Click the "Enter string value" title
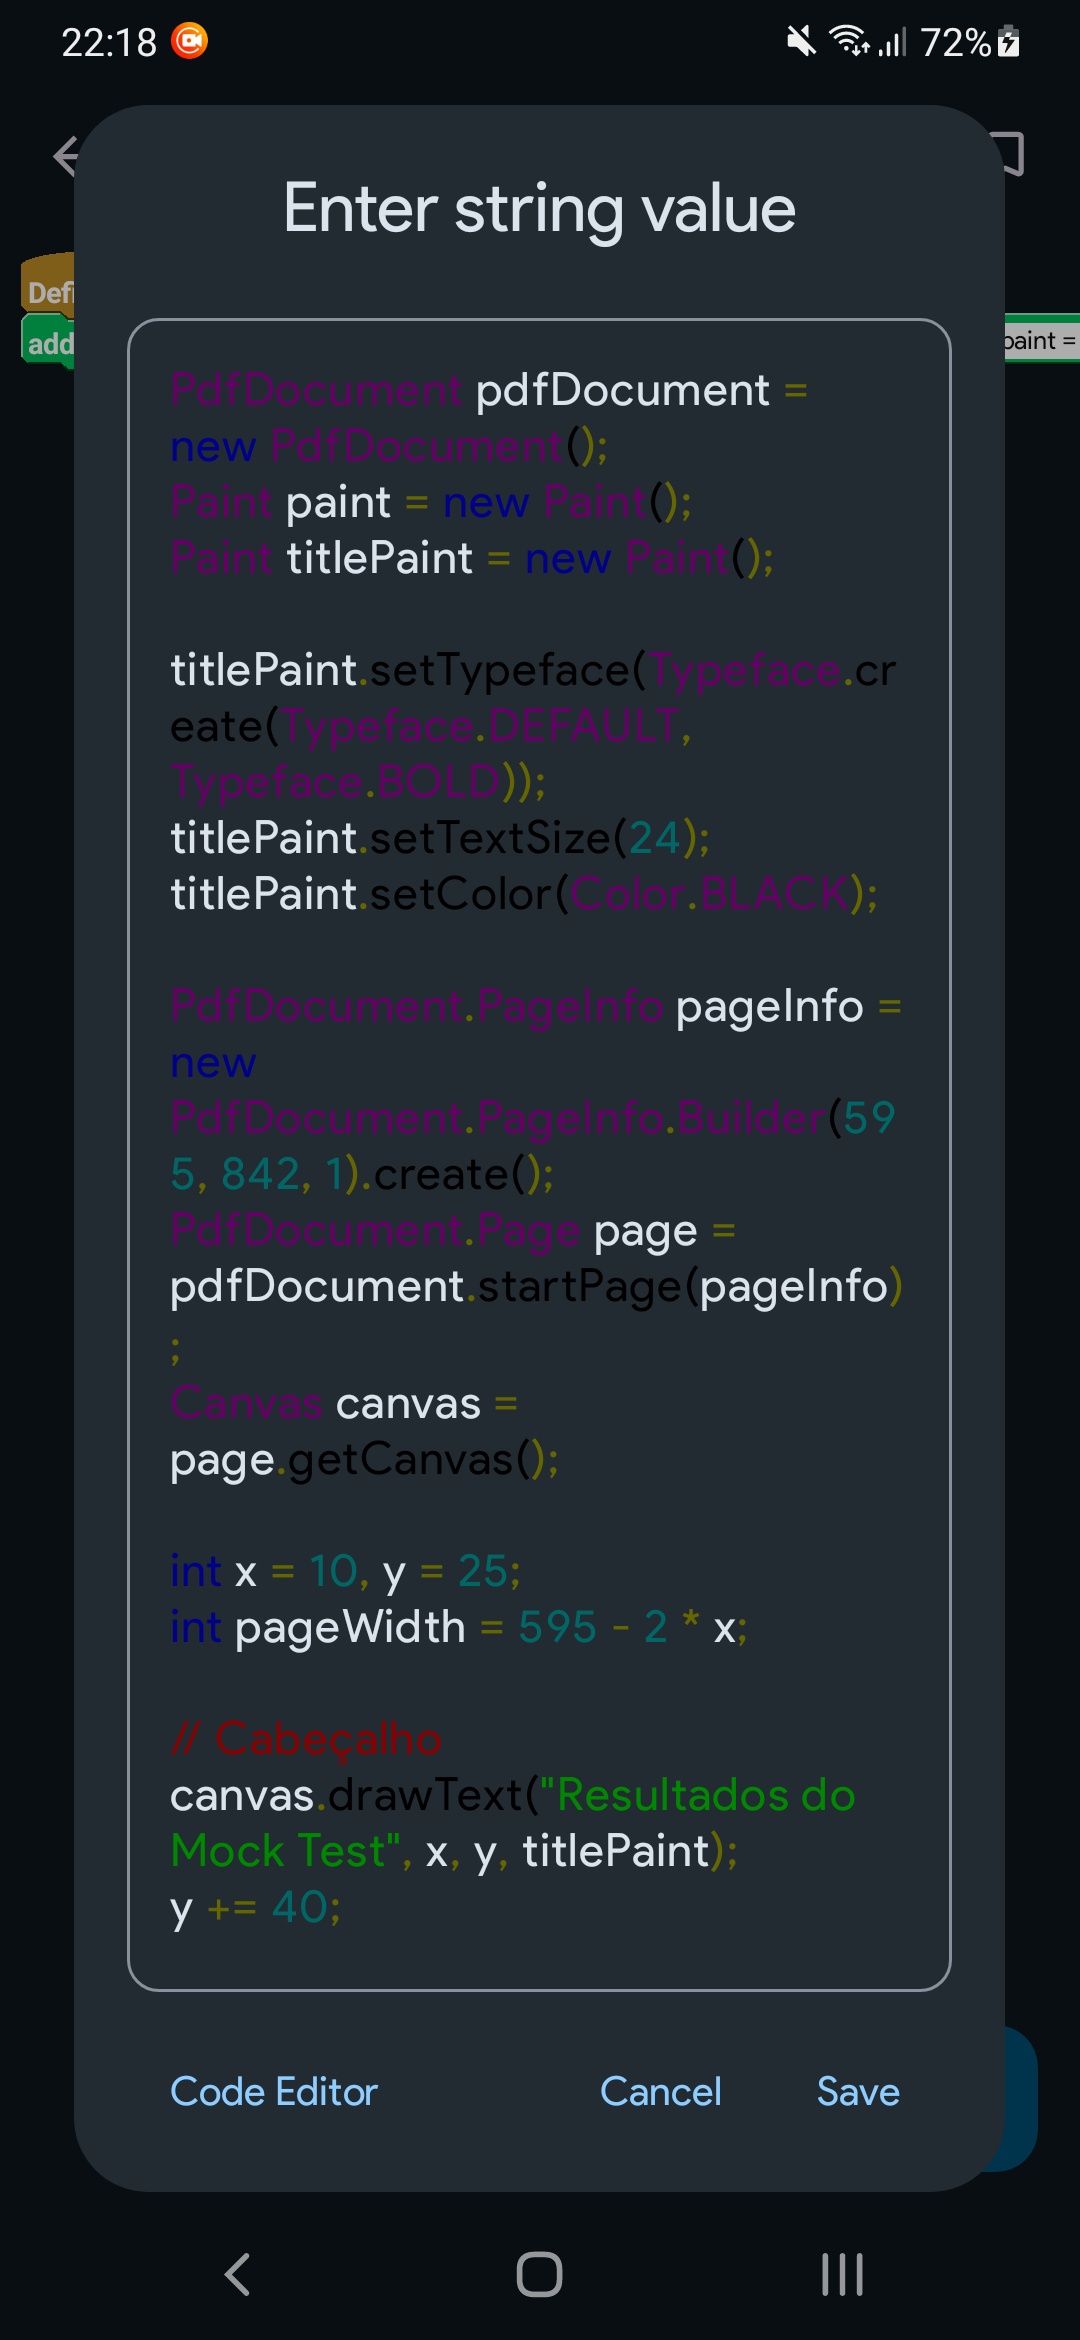The height and width of the screenshot is (2340, 1080). tap(539, 209)
